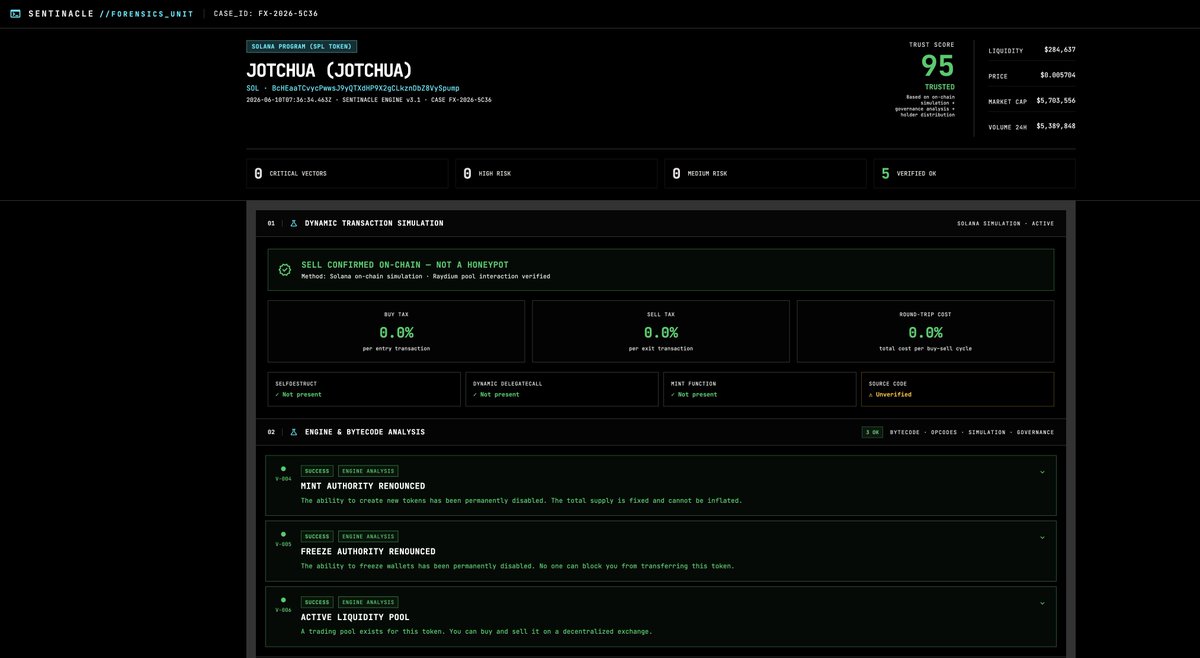This screenshot has width=1200, height=658.
Task: Expand the Mint Authority Renounced finding
Action: 1042,471
